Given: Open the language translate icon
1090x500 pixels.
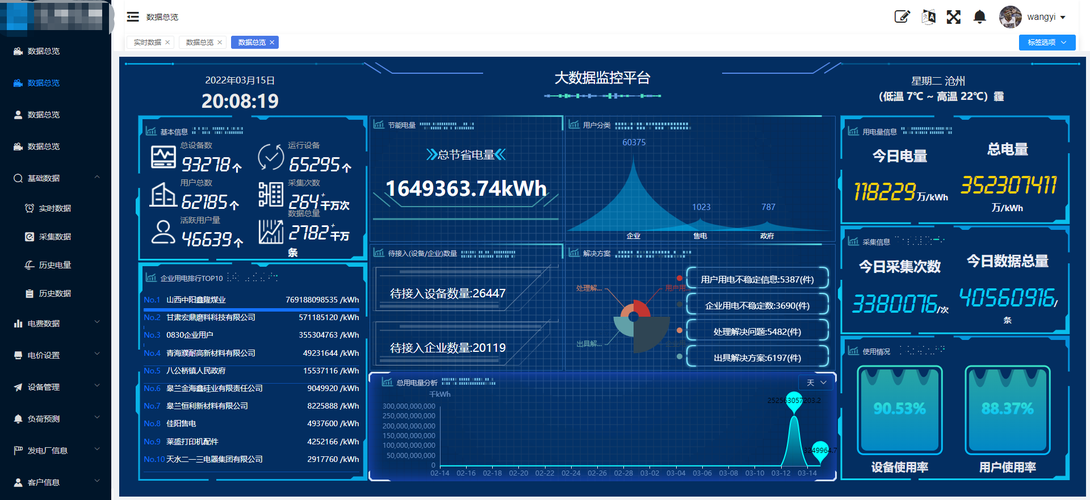Looking at the screenshot, I should (927, 17).
